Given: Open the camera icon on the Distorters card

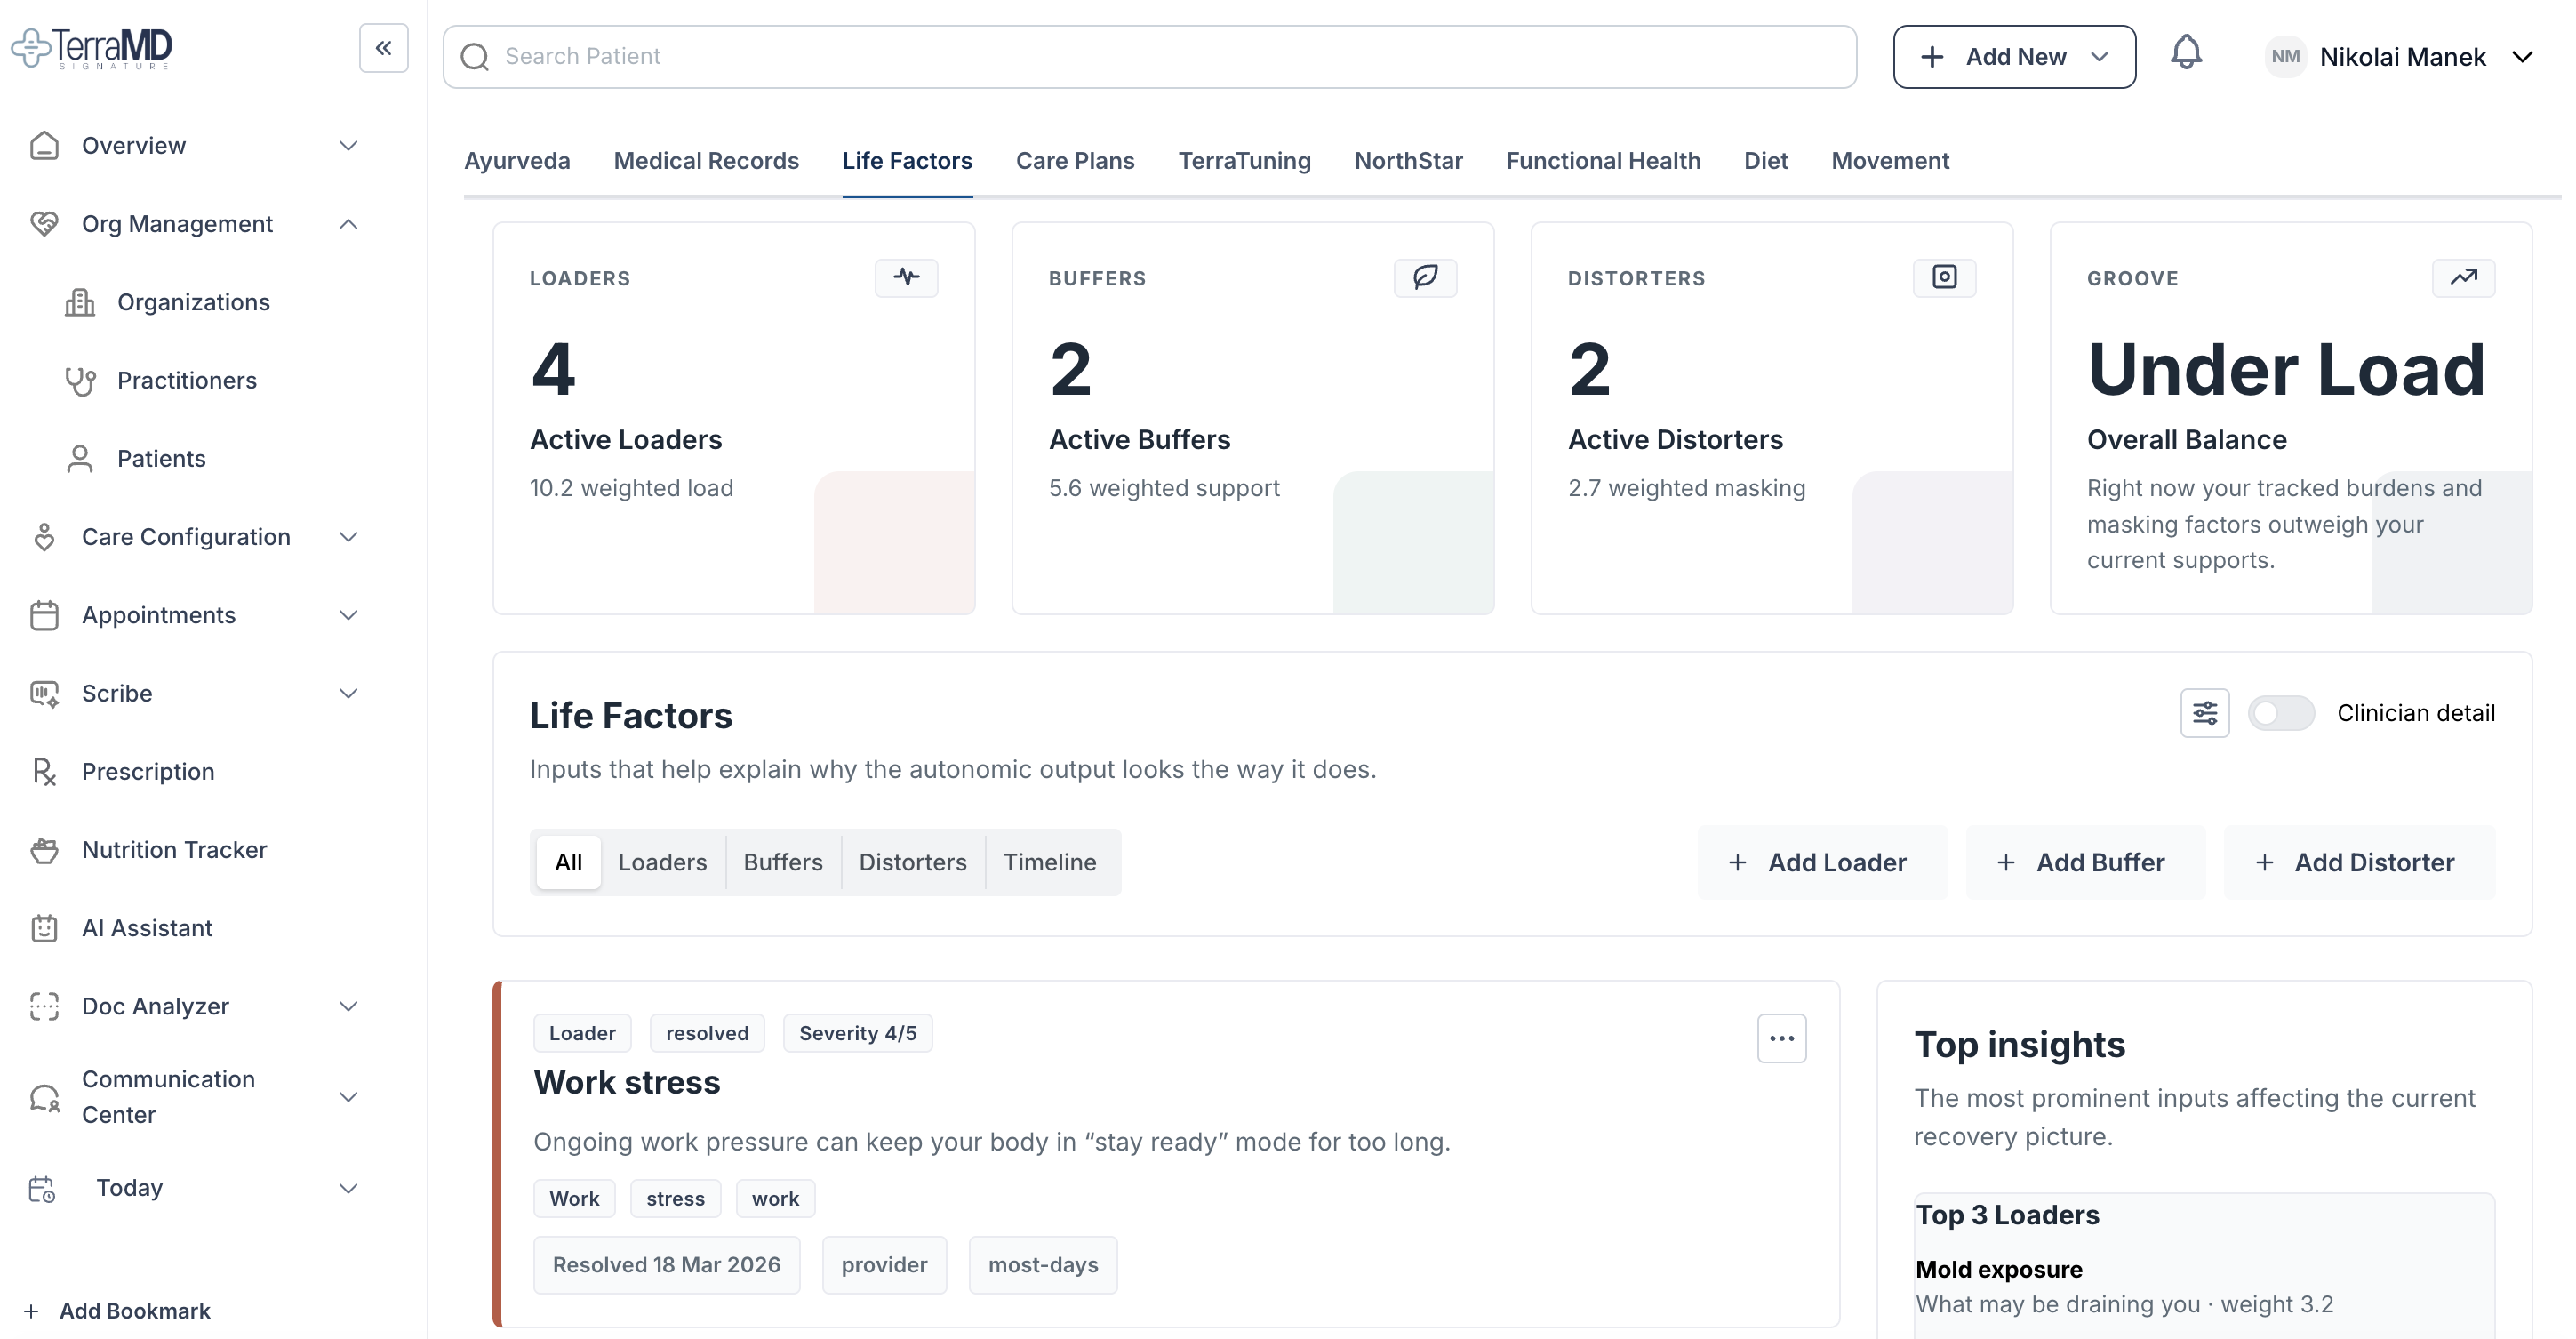Looking at the screenshot, I should 1943,277.
